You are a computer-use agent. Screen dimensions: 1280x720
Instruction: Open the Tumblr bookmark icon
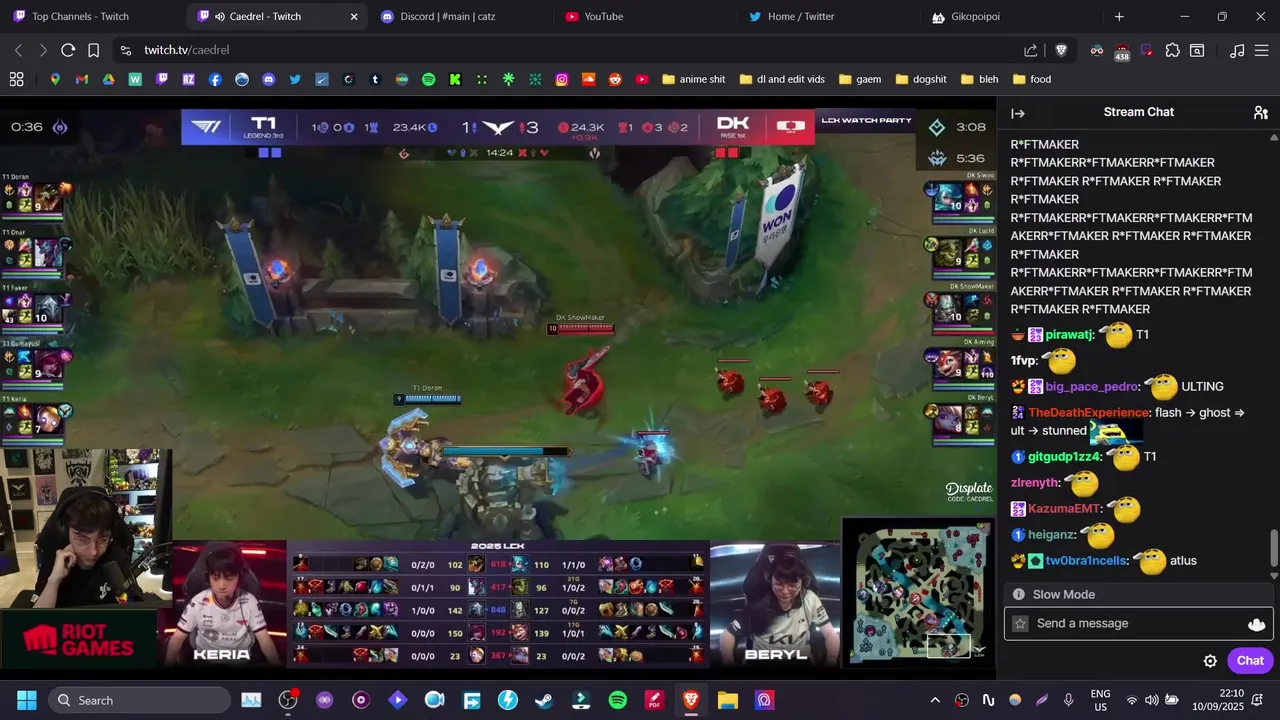coord(375,79)
